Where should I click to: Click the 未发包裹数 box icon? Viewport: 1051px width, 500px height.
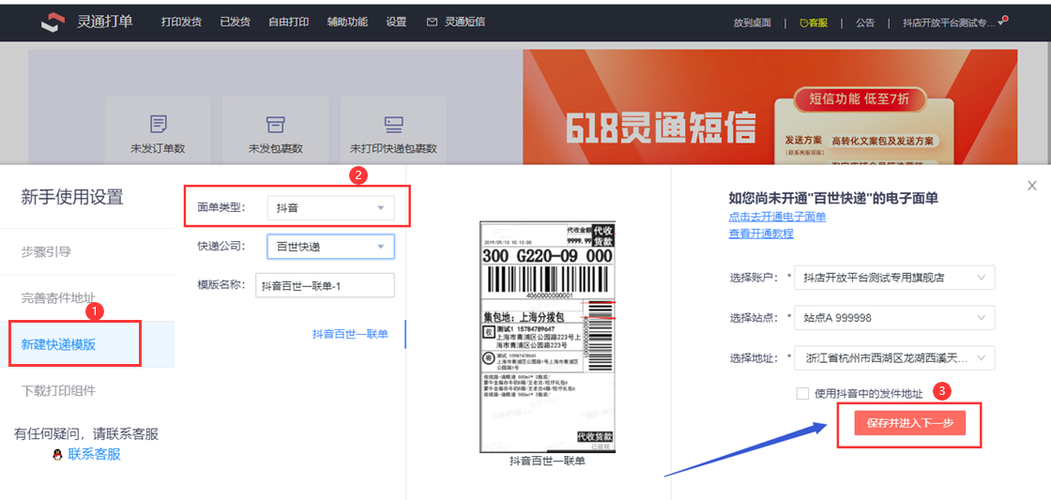(x=275, y=124)
